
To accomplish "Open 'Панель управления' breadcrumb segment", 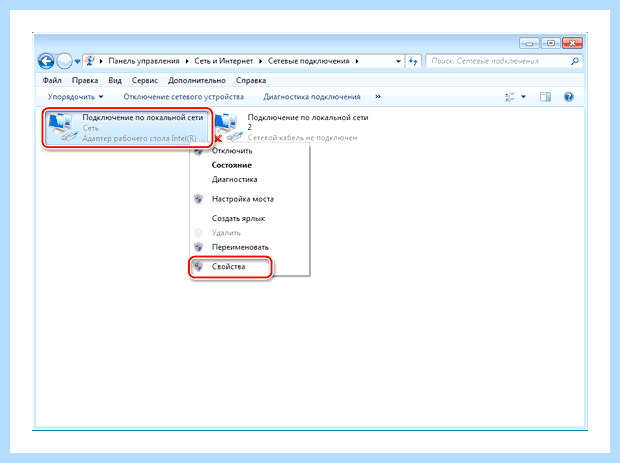I will point(144,61).
